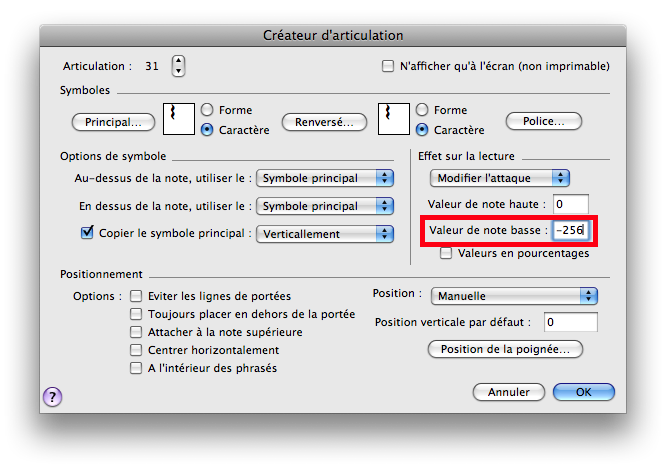The image size is (666, 468).
Task: Check Eviter les lignes de portées
Action: pos(136,296)
